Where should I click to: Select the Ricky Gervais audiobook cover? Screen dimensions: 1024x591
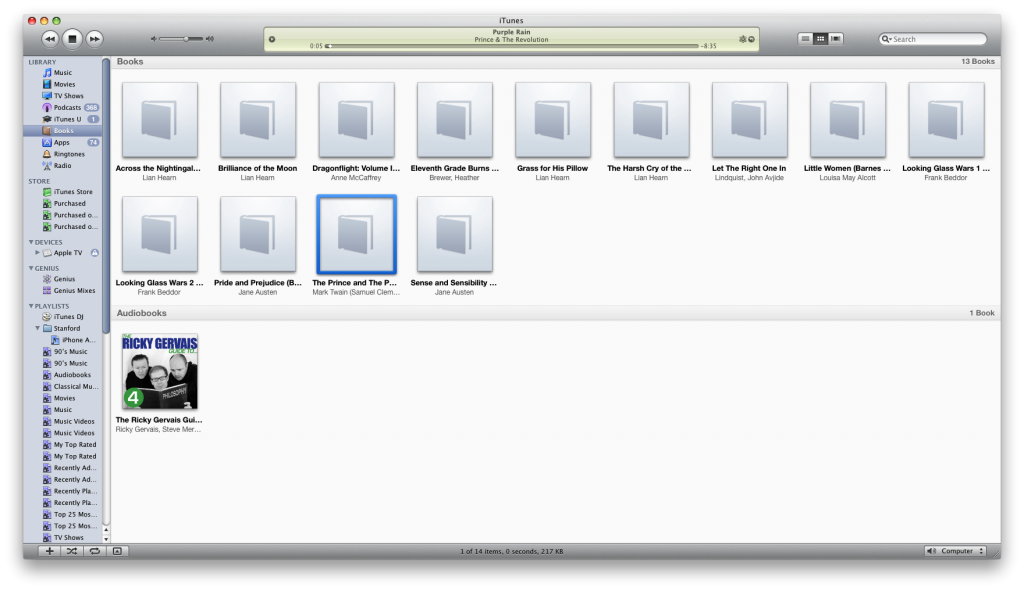[x=160, y=372]
